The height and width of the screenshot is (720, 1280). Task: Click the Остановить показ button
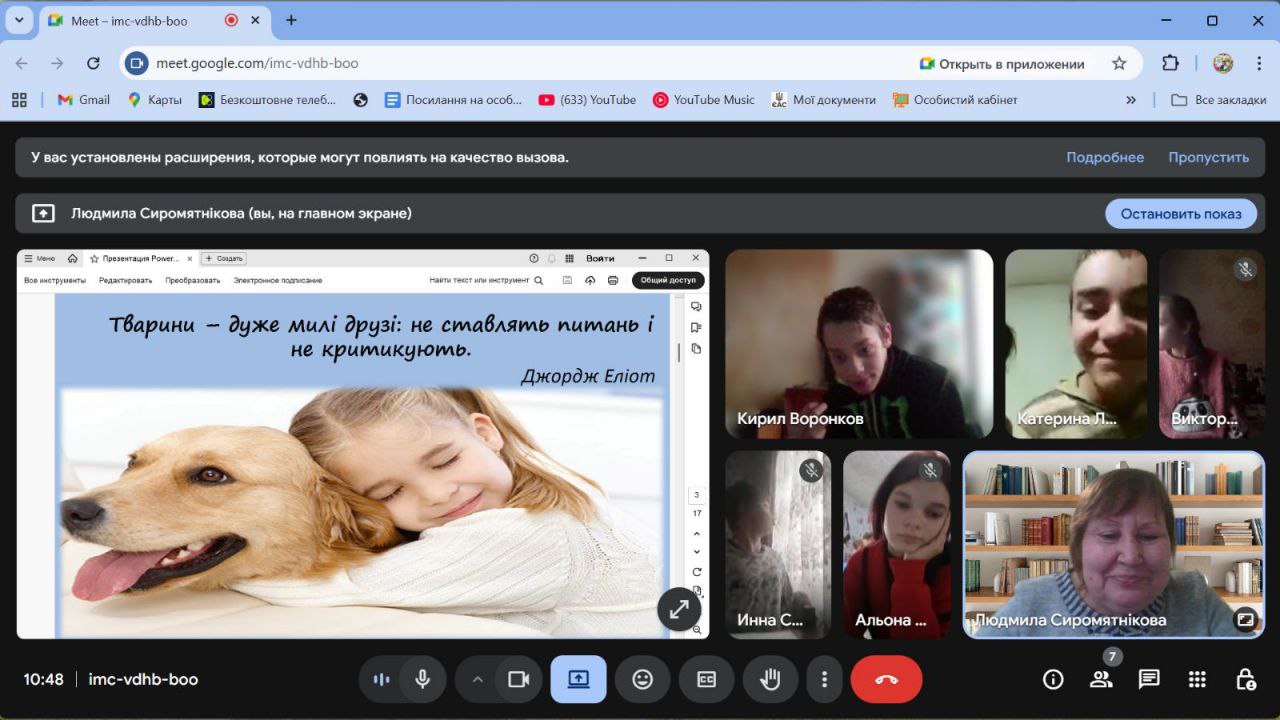1180,213
